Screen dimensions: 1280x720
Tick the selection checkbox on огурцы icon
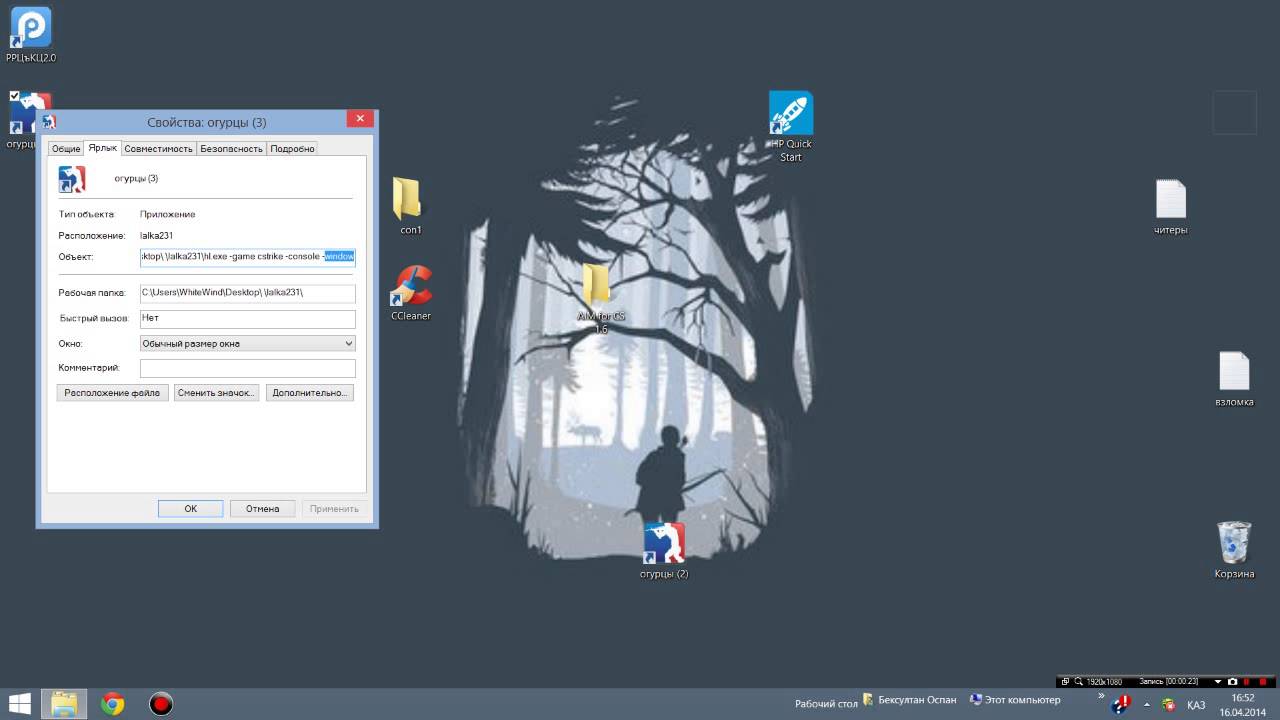pyautogui.click(x=14, y=96)
